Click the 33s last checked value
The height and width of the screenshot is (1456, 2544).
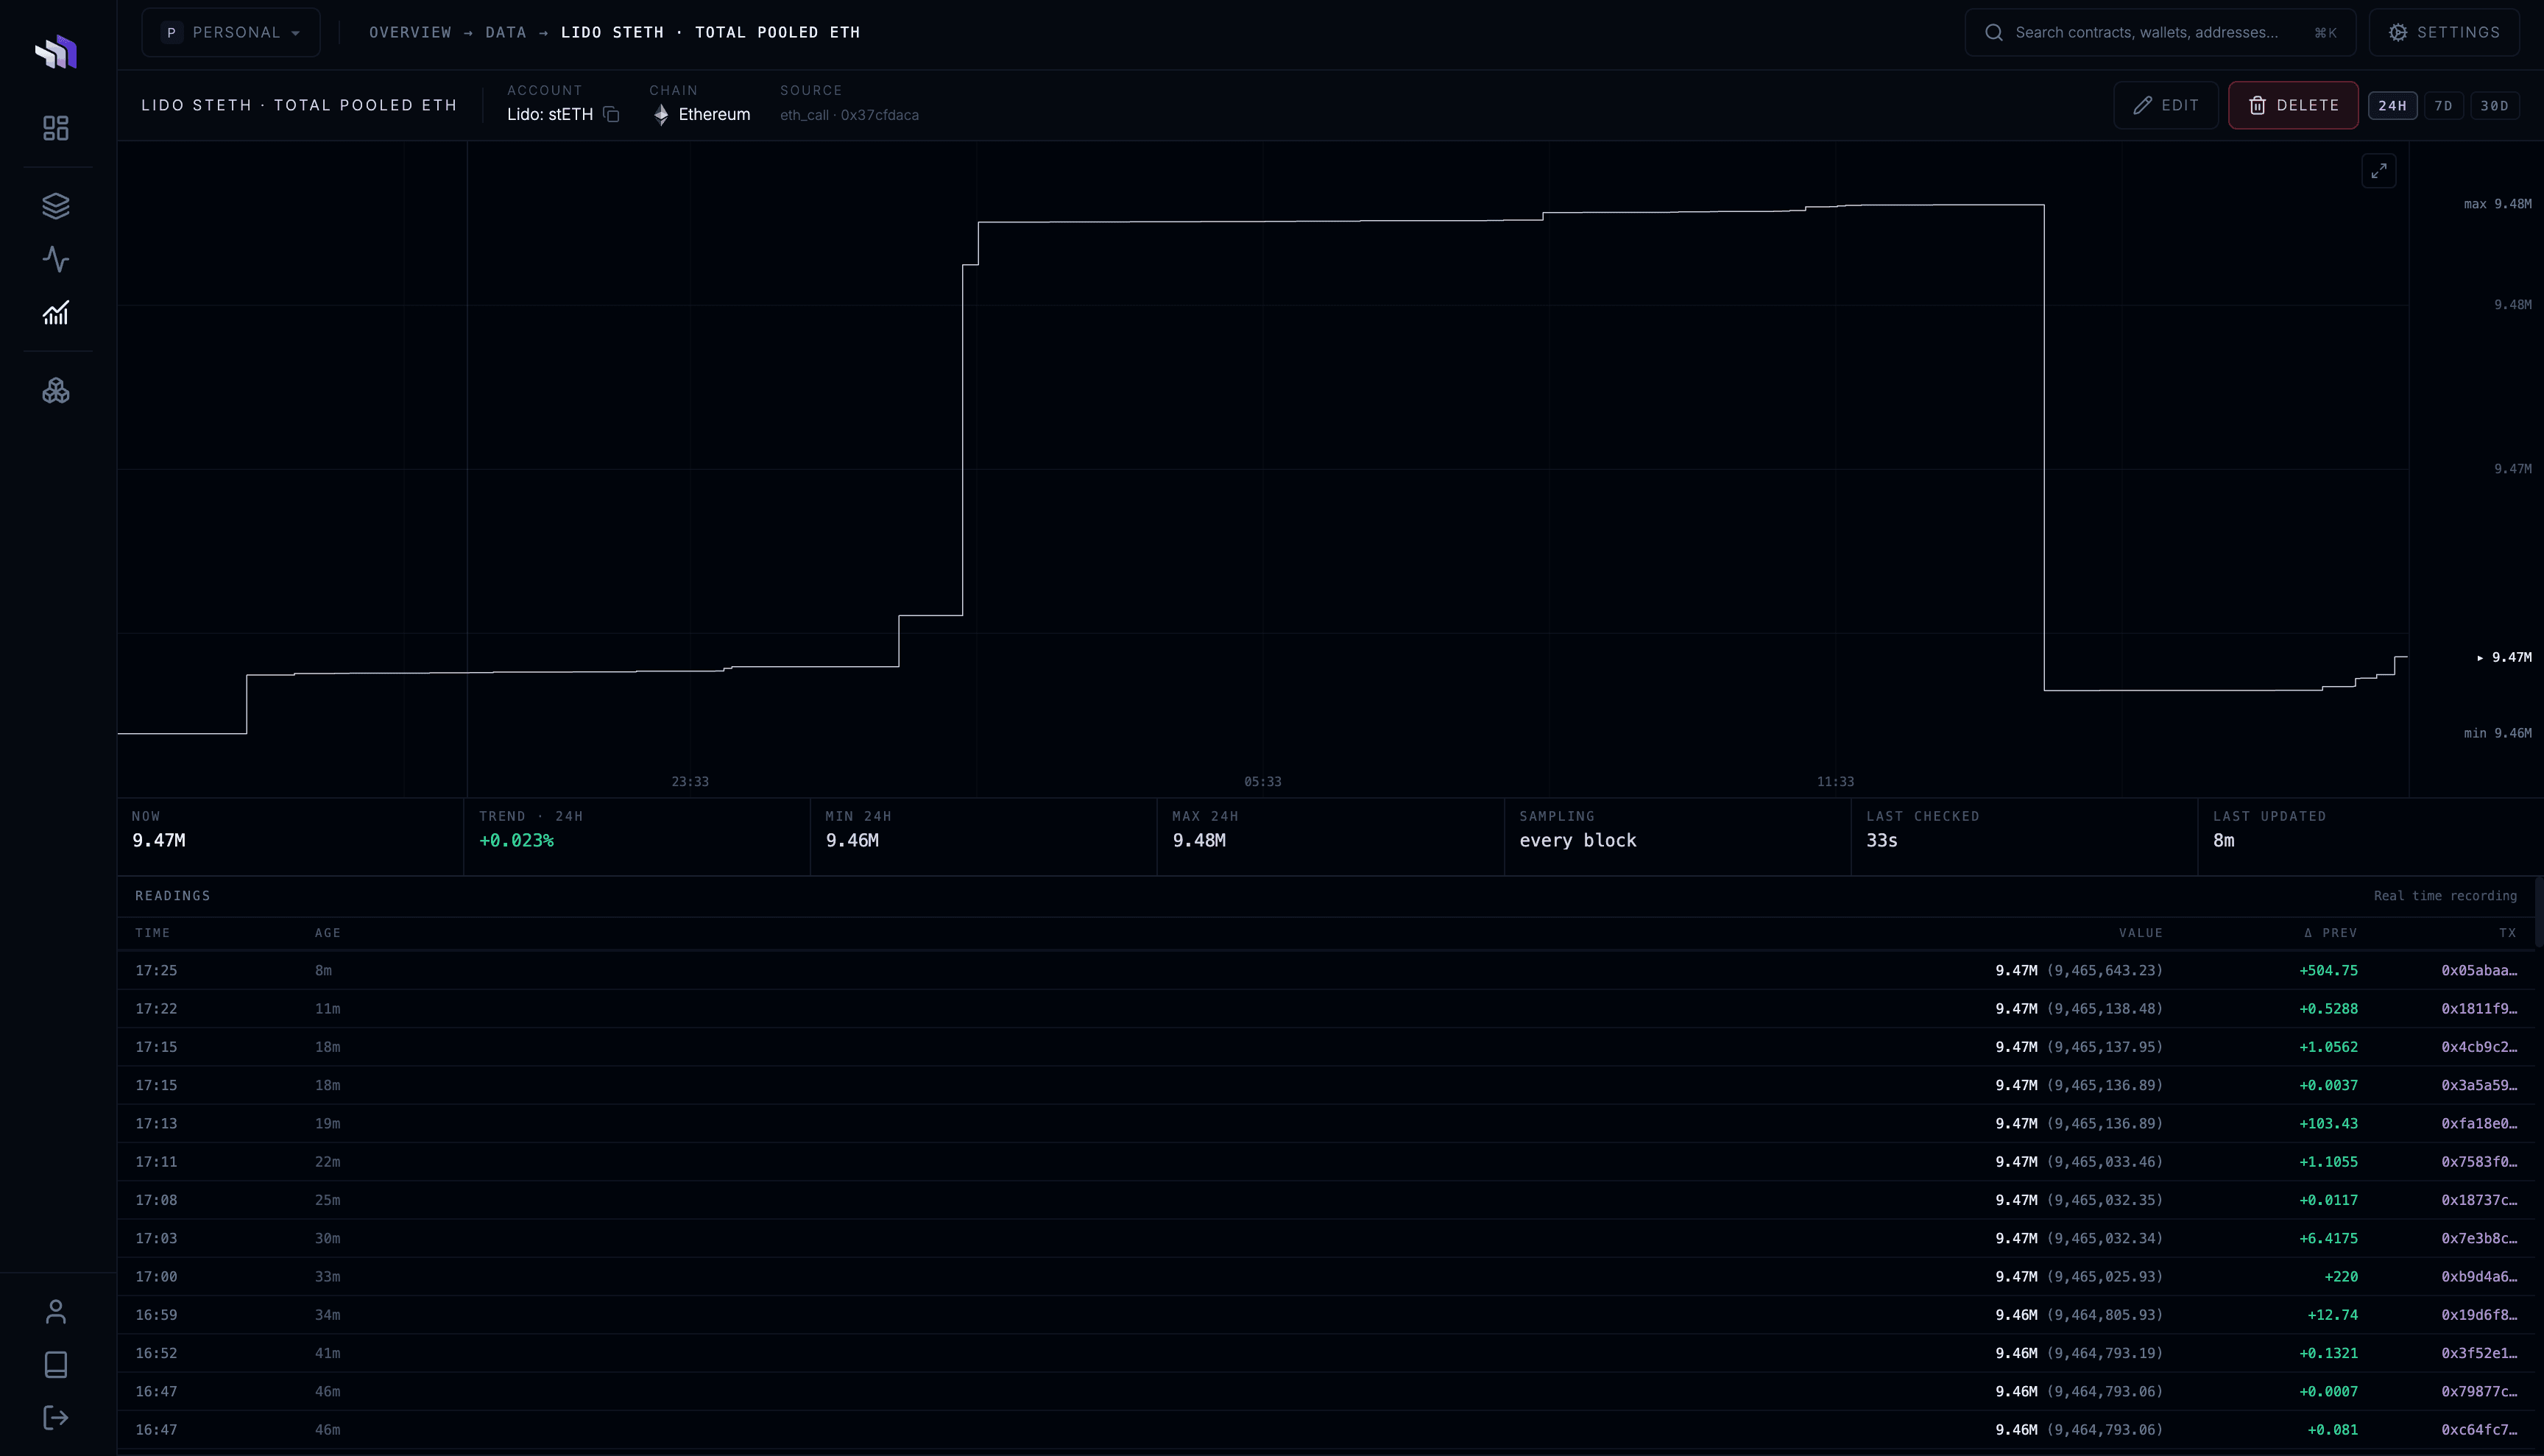click(x=1881, y=841)
